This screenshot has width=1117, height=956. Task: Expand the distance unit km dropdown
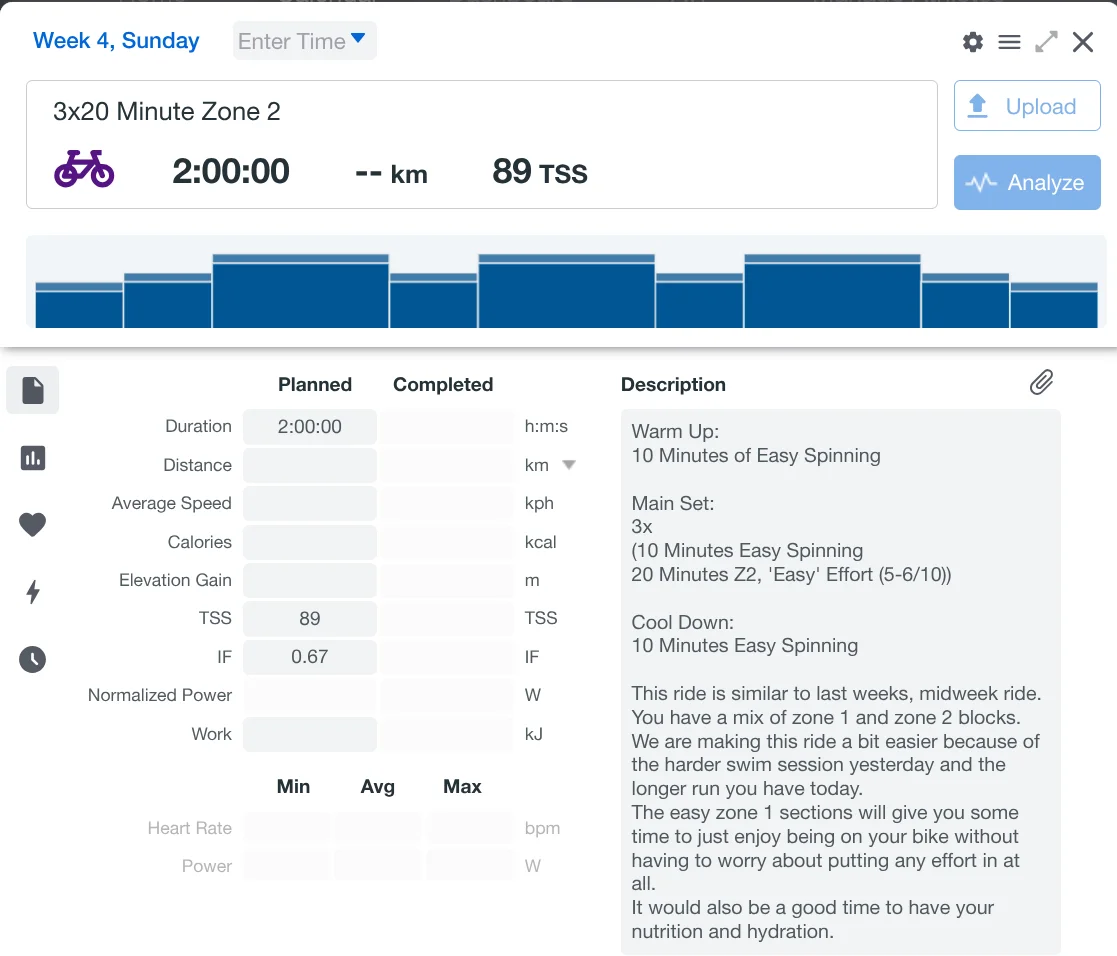[x=568, y=465]
